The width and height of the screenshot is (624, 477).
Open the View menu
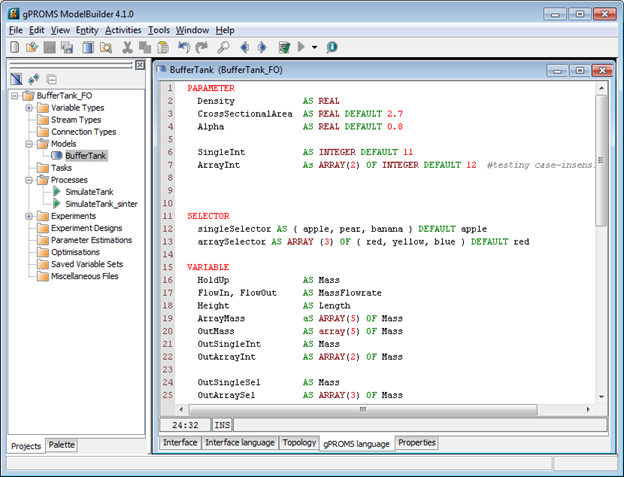coord(60,30)
